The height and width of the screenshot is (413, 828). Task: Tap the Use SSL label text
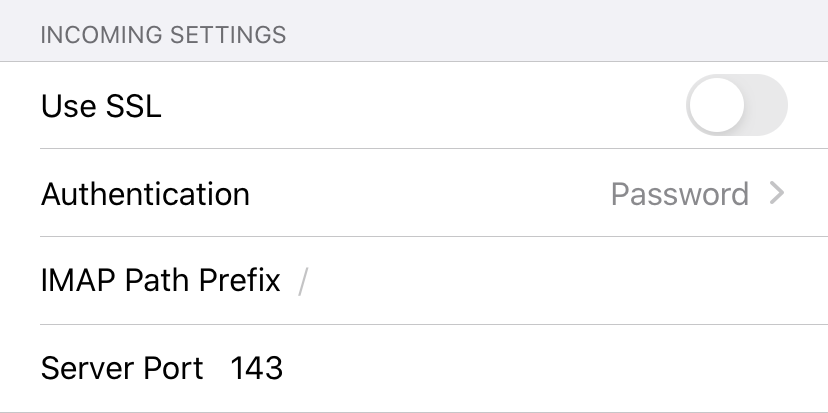point(101,106)
